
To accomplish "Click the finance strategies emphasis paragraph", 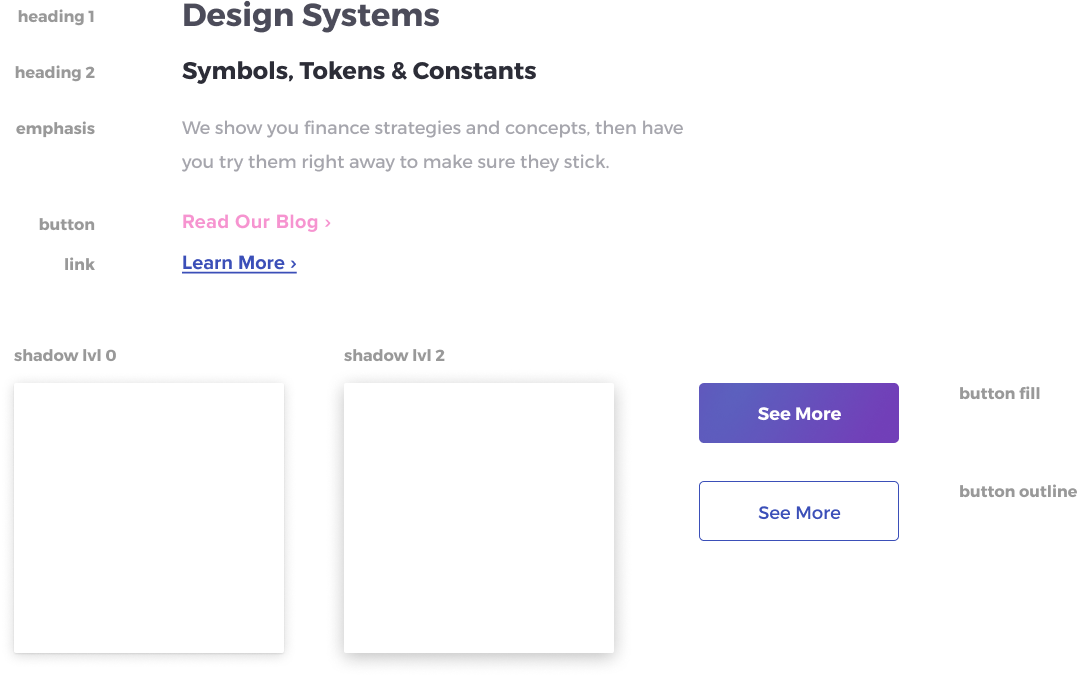I will pos(433,145).
